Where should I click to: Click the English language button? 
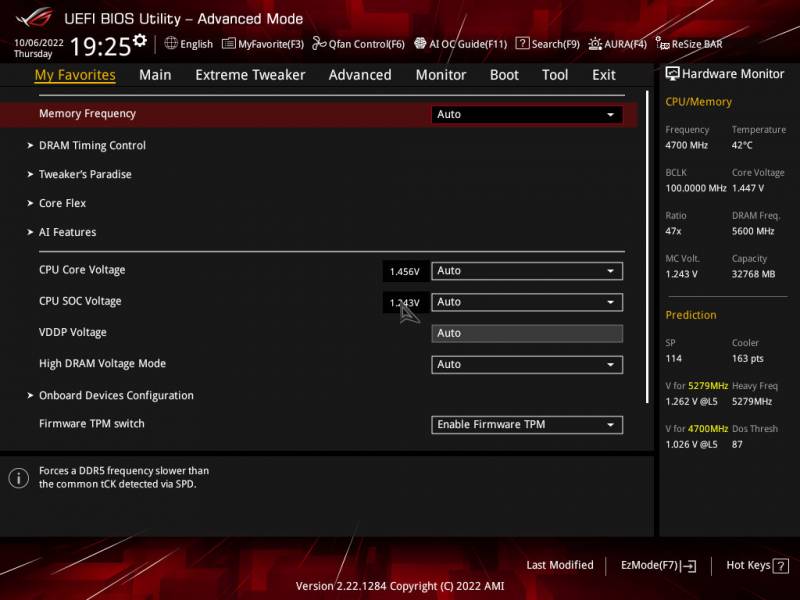pos(189,44)
